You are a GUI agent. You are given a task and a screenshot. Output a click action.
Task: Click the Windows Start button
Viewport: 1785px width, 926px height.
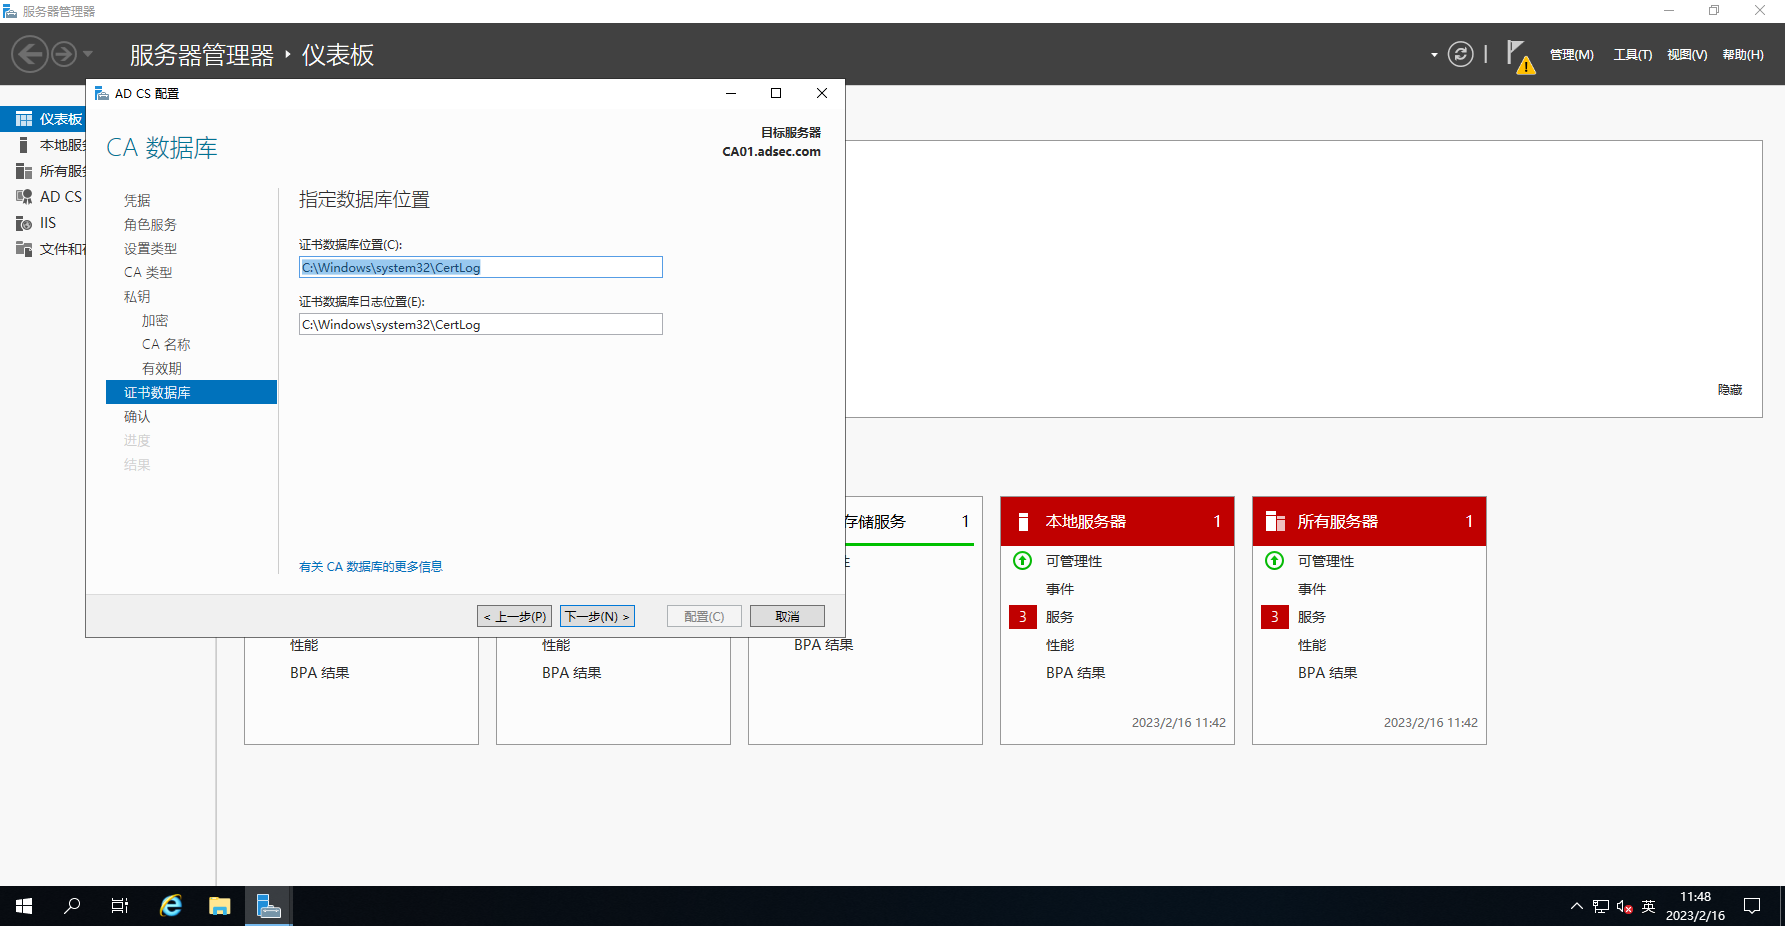point(24,906)
